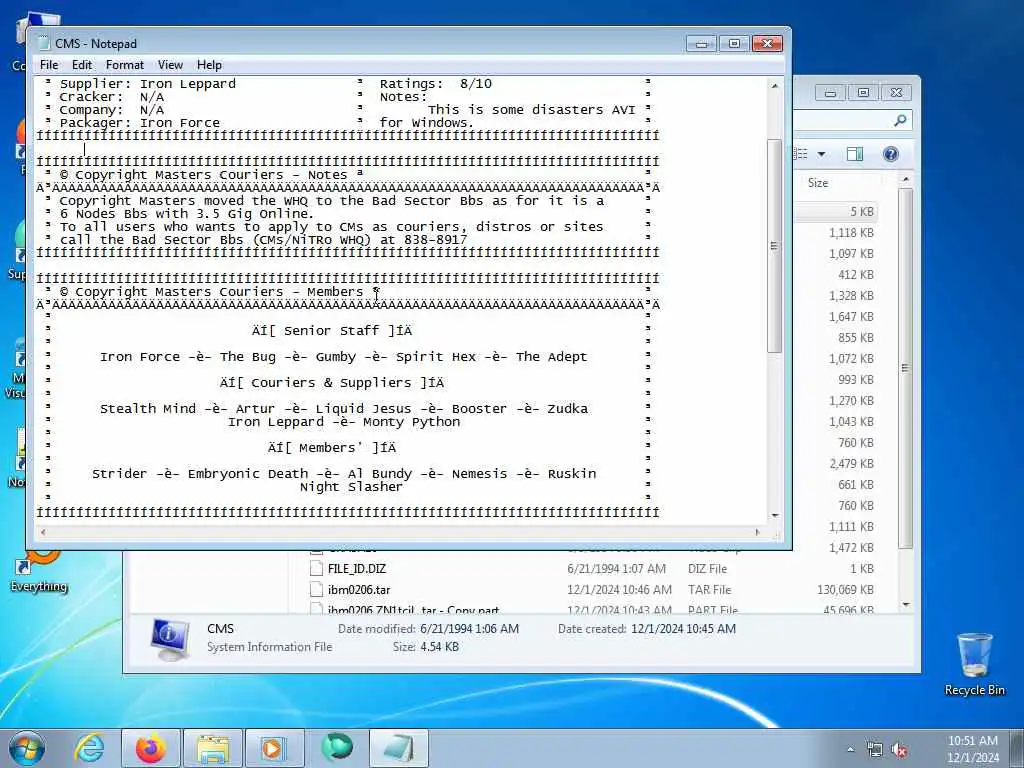Viewport: 1024px width, 768px height.
Task: Click the 2,479 KB size cell
Action: pyautogui.click(x=852, y=464)
